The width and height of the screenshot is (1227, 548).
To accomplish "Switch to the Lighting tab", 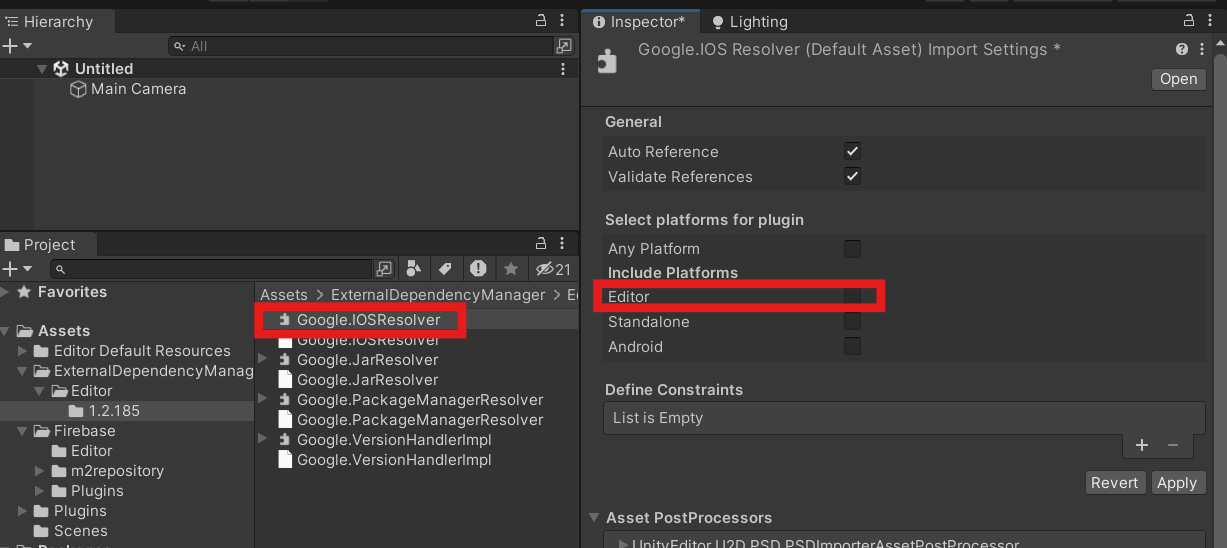I will pos(749,21).
